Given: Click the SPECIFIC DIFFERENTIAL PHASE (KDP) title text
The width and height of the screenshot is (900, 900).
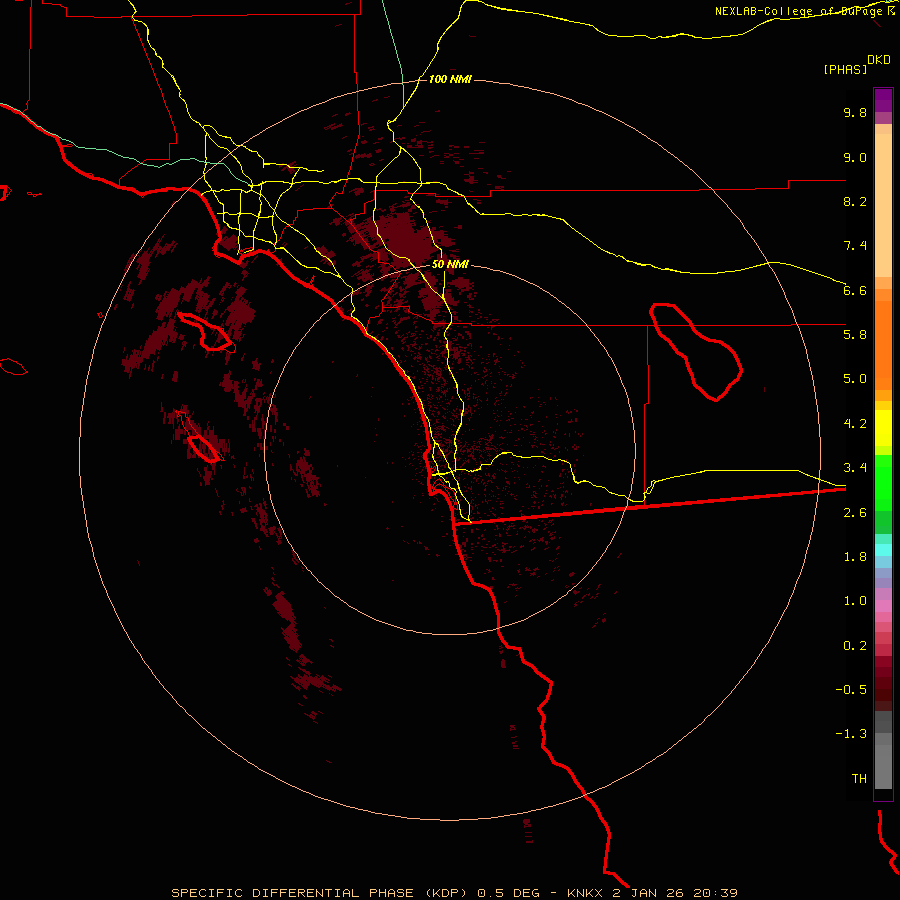Looking at the screenshot, I should [319, 893].
